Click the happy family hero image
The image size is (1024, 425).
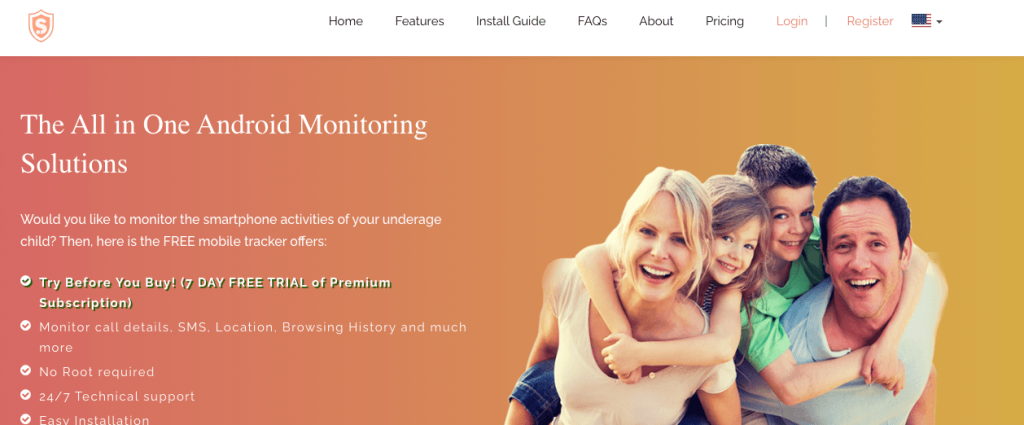tap(726, 285)
